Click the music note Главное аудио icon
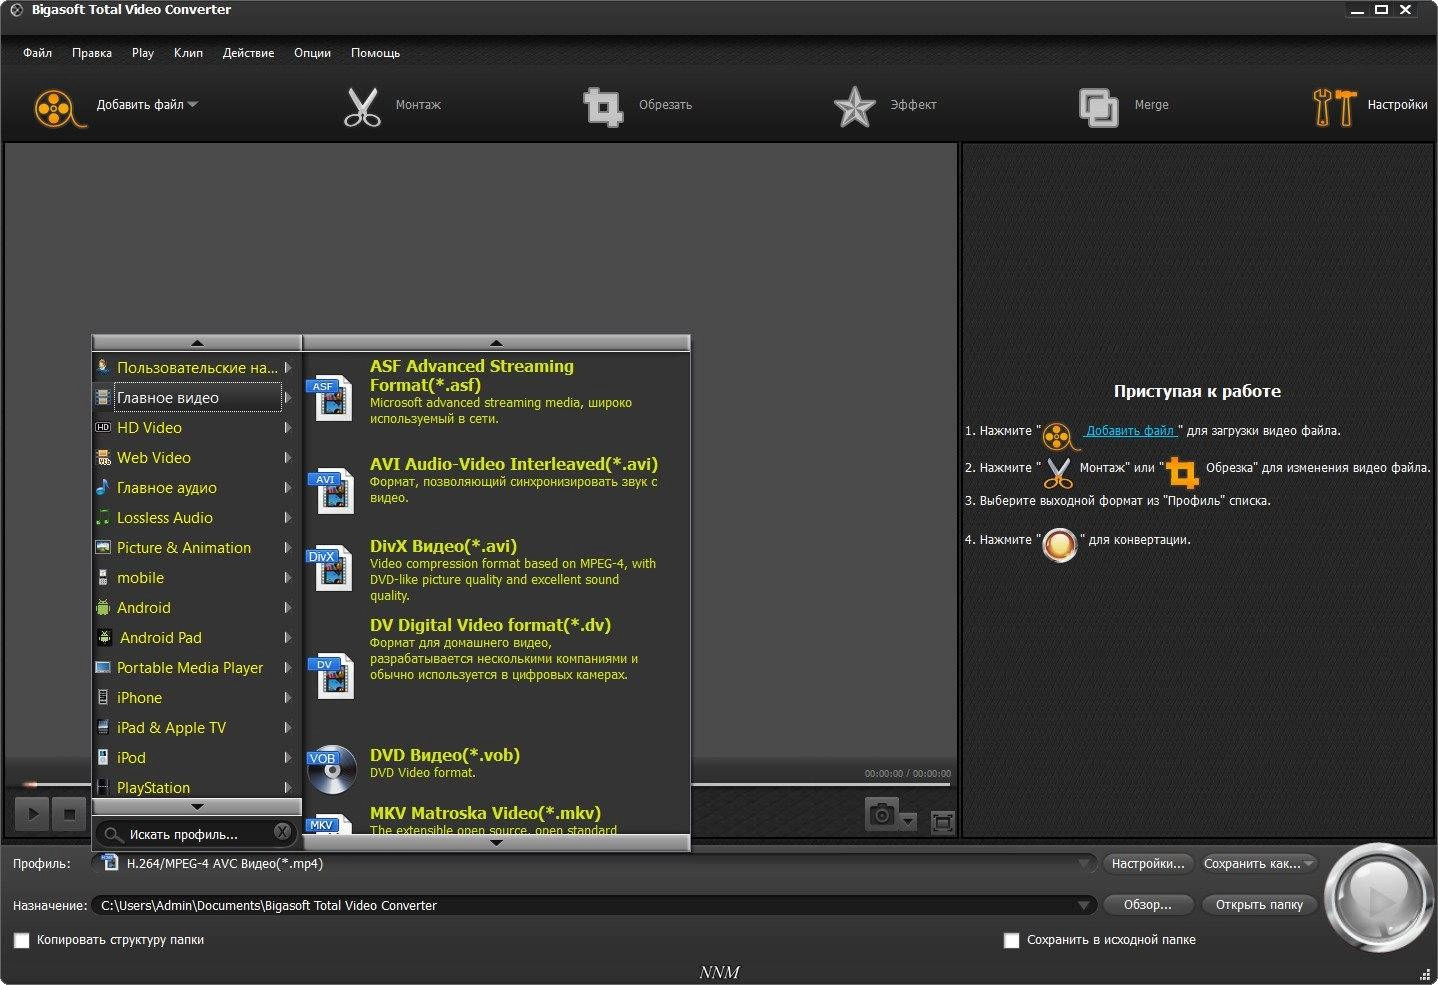Image resolution: width=1438 pixels, height=985 pixels. [103, 488]
